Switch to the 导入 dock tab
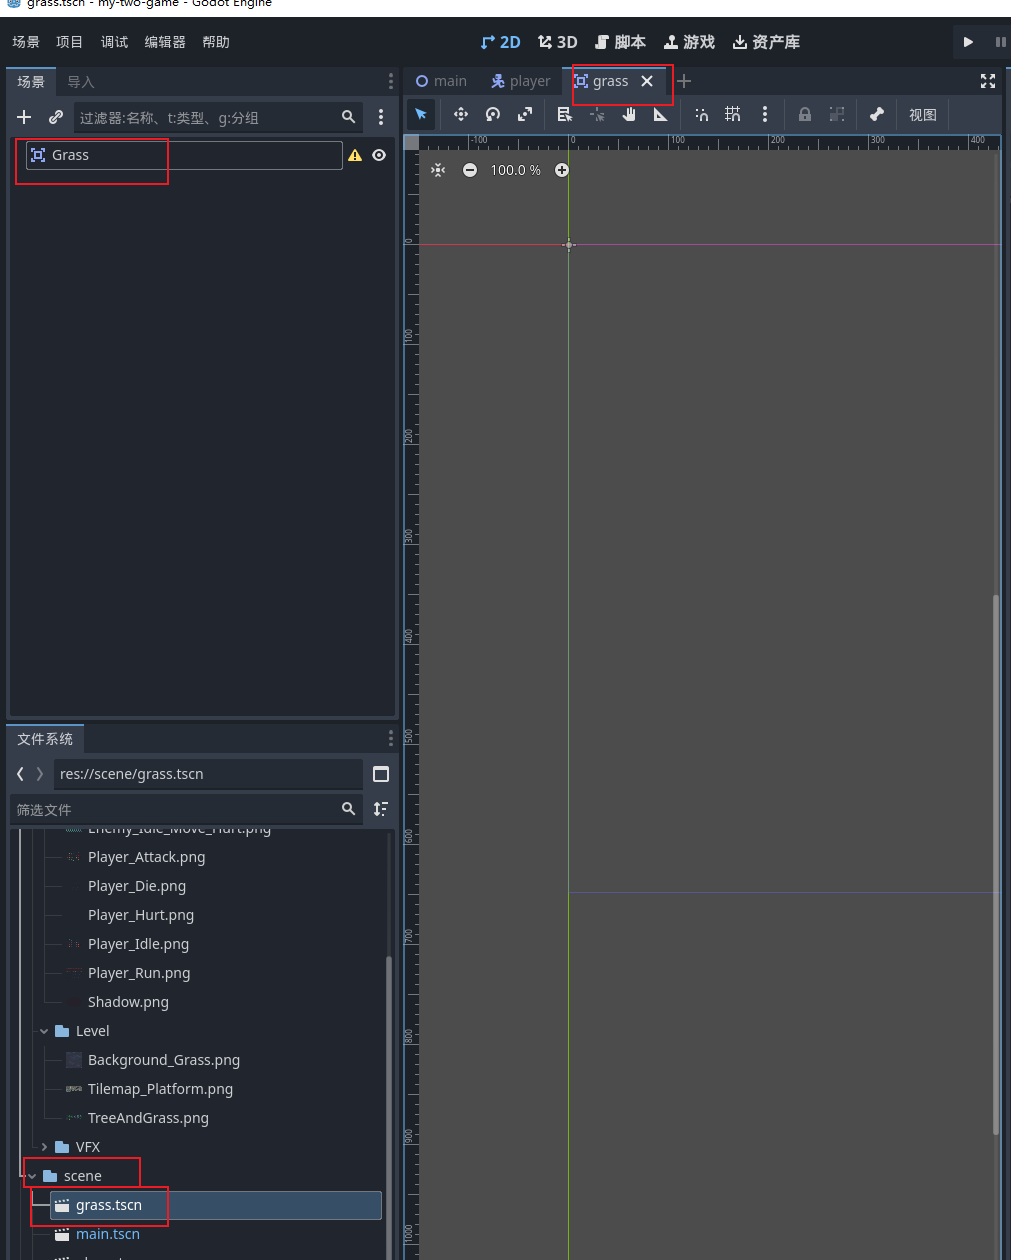The width and height of the screenshot is (1011, 1260). (81, 82)
